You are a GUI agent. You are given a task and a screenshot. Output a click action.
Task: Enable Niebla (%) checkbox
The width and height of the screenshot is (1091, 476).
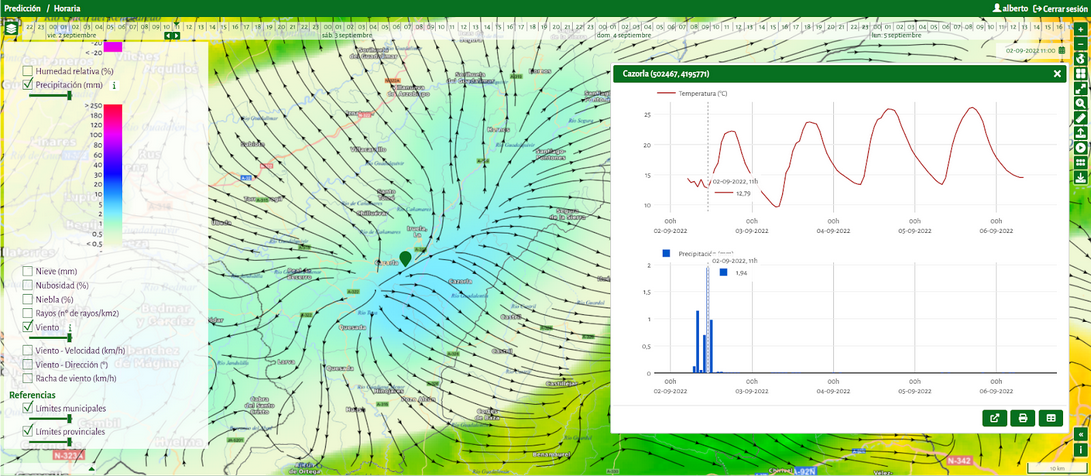[28, 299]
